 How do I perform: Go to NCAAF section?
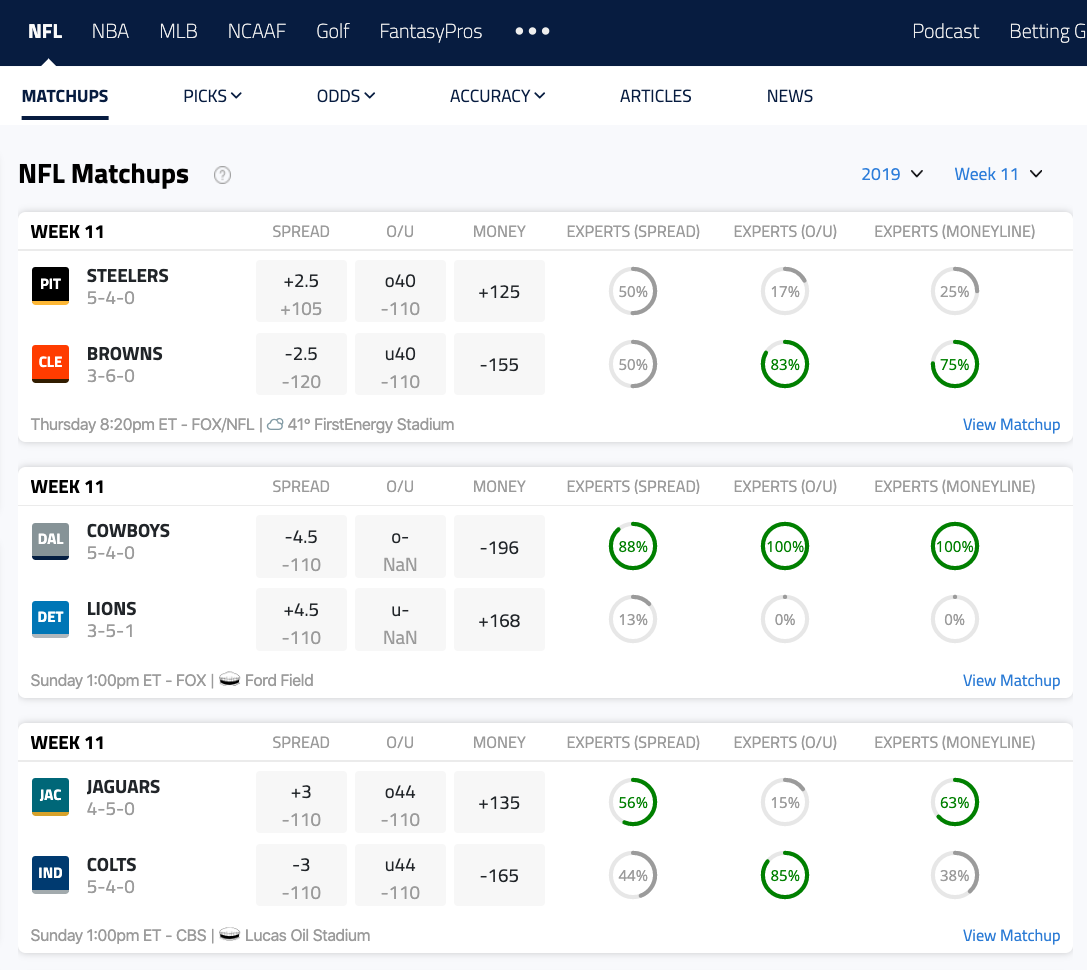(256, 31)
